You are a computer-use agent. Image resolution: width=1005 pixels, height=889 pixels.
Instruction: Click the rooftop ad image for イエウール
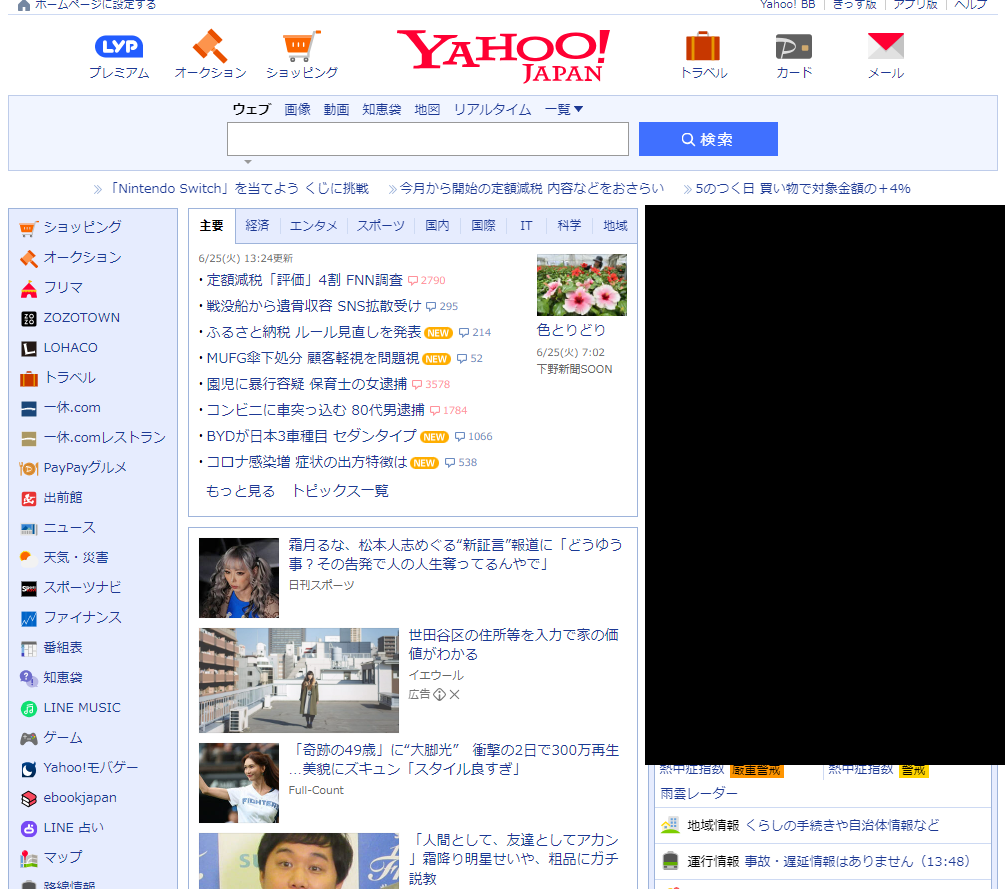point(299,680)
